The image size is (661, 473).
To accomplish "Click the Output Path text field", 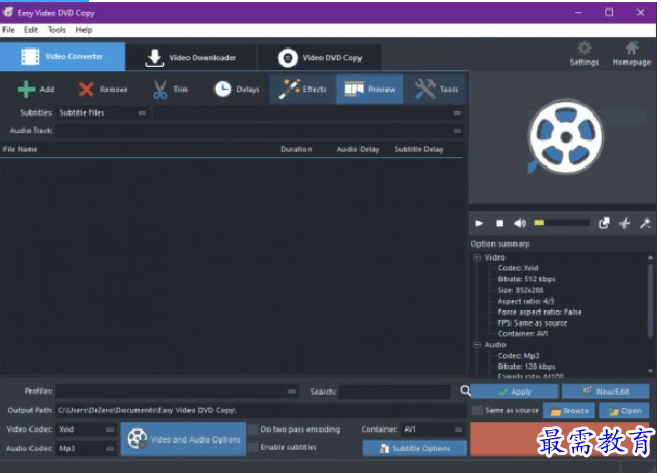I will point(261,410).
